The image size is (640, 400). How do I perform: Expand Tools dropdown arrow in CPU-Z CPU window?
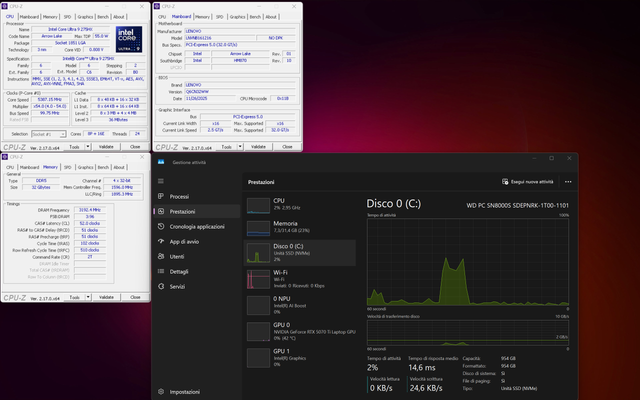point(88,147)
